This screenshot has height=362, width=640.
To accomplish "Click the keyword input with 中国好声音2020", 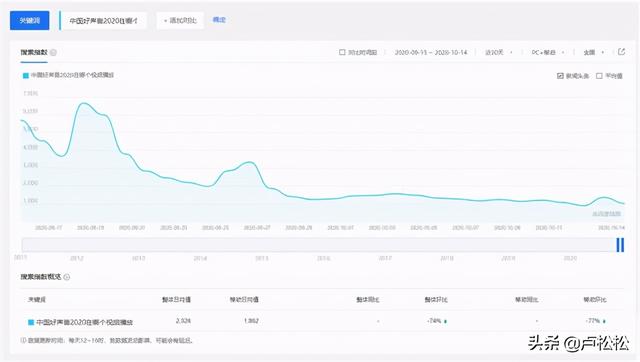I will [x=103, y=20].
